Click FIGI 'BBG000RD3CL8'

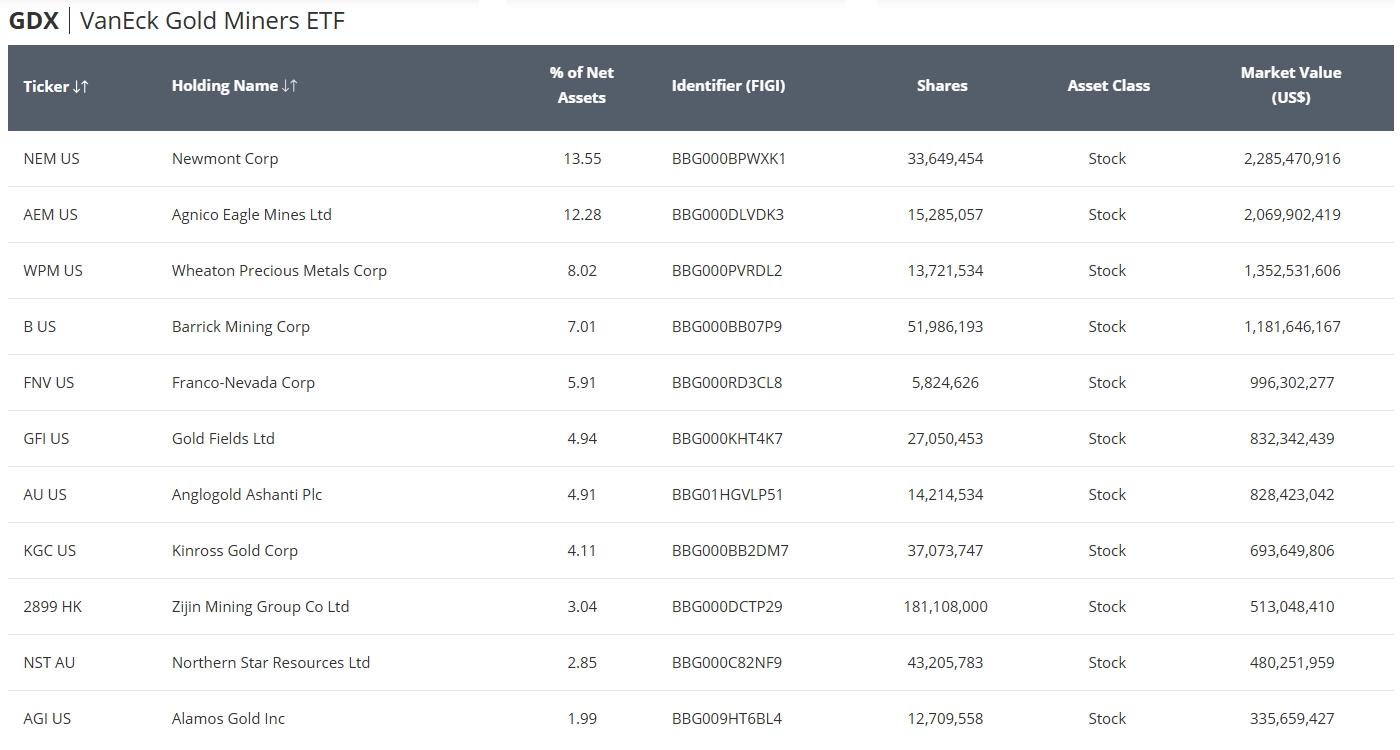(727, 383)
